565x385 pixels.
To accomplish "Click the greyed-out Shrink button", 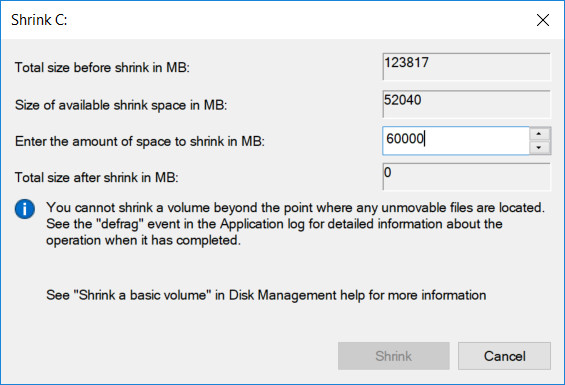I will [x=393, y=356].
